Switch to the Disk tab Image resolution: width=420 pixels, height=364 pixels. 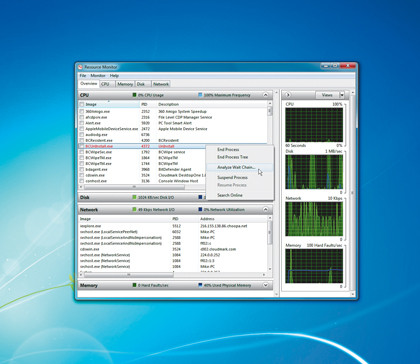[x=142, y=84]
